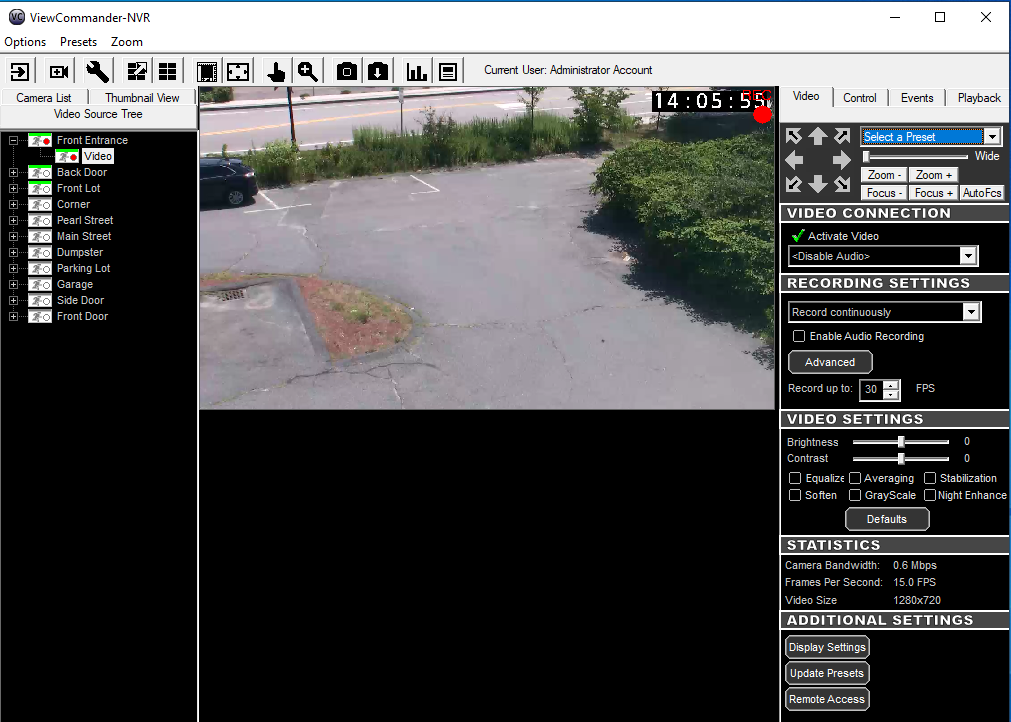Screen dimensions: 1011x722
Task: Click the export/download video icon
Action: click(378, 71)
